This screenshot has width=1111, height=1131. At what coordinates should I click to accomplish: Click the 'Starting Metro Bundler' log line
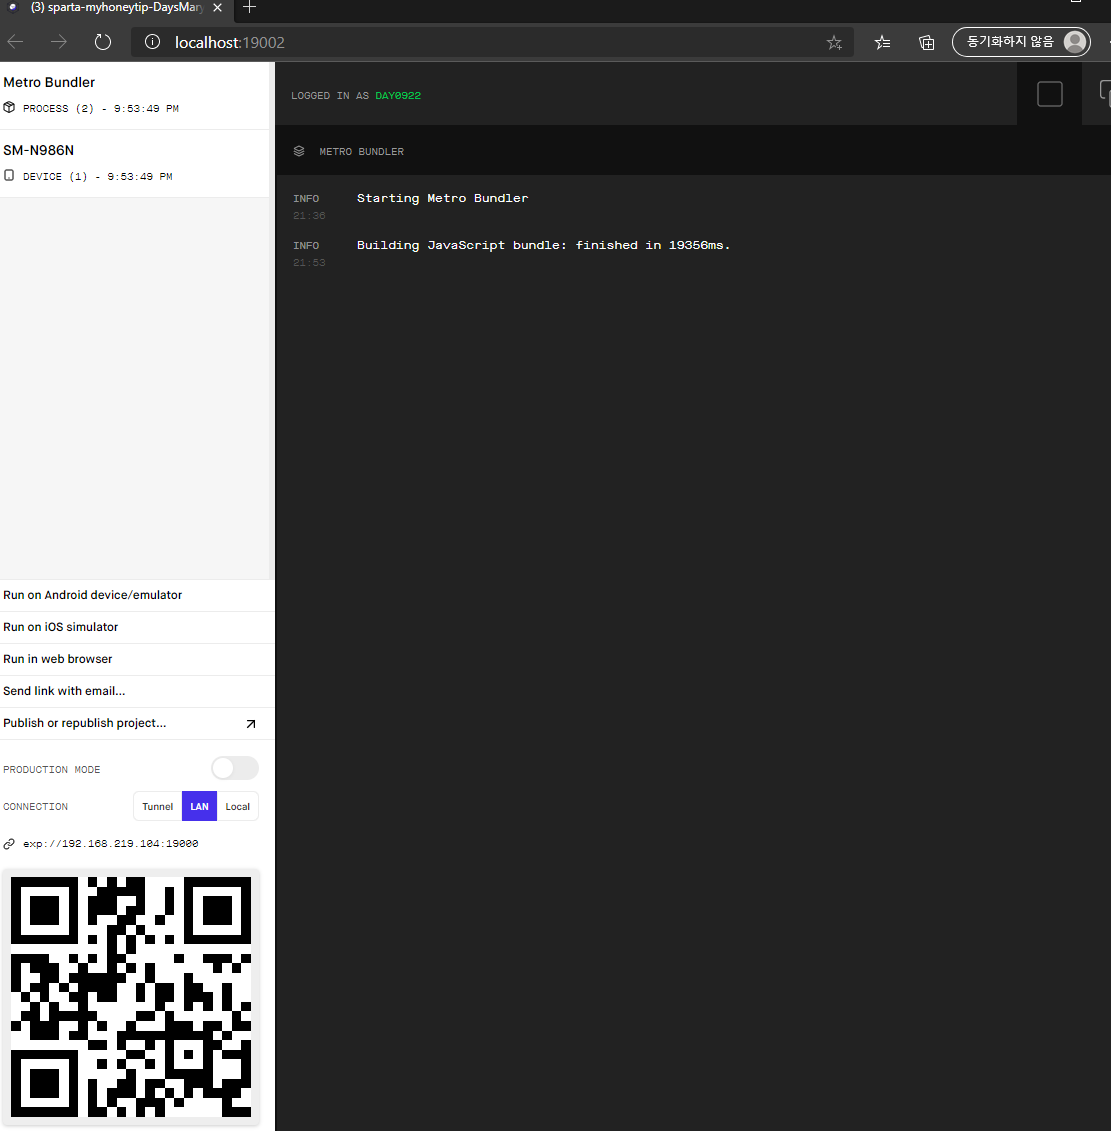click(x=442, y=198)
